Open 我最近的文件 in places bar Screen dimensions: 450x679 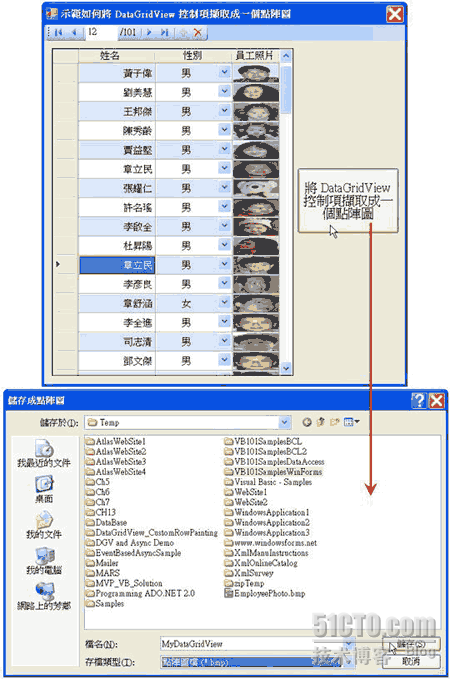44,453
